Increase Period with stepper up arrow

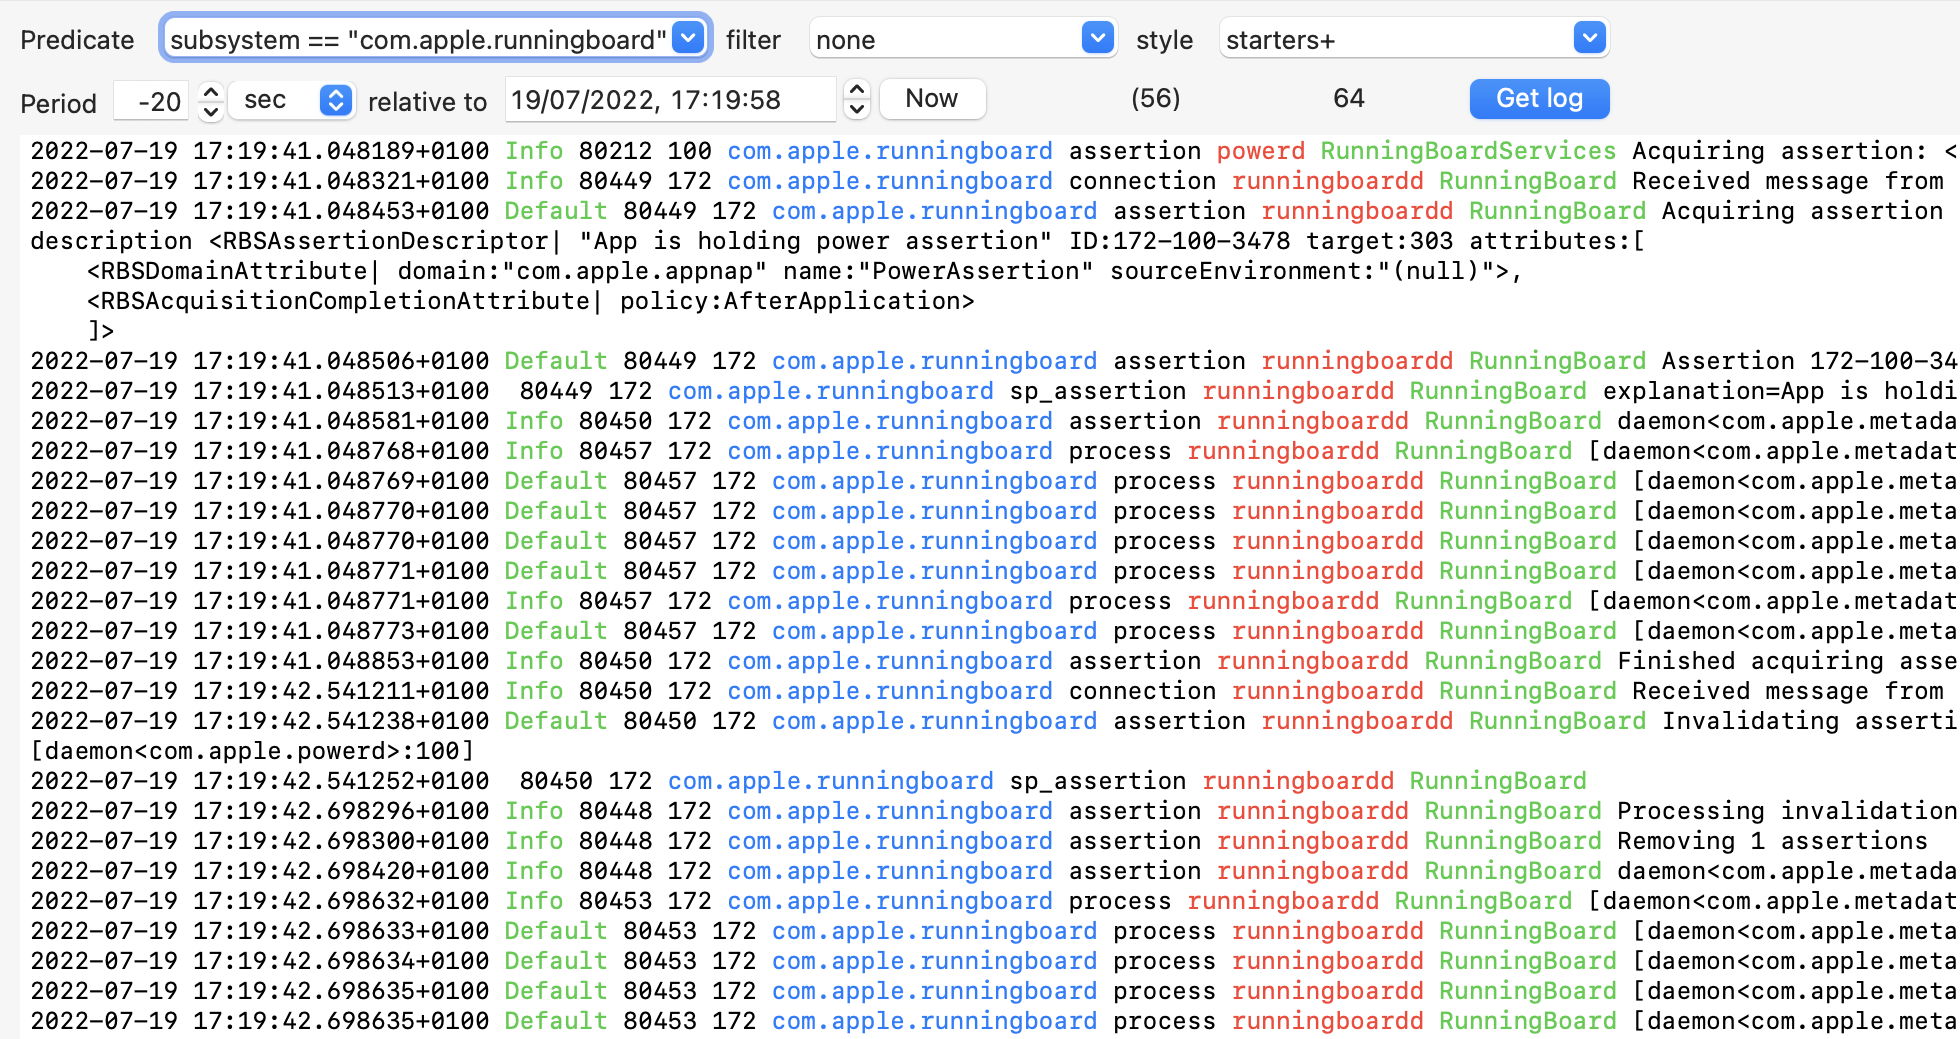click(x=210, y=91)
